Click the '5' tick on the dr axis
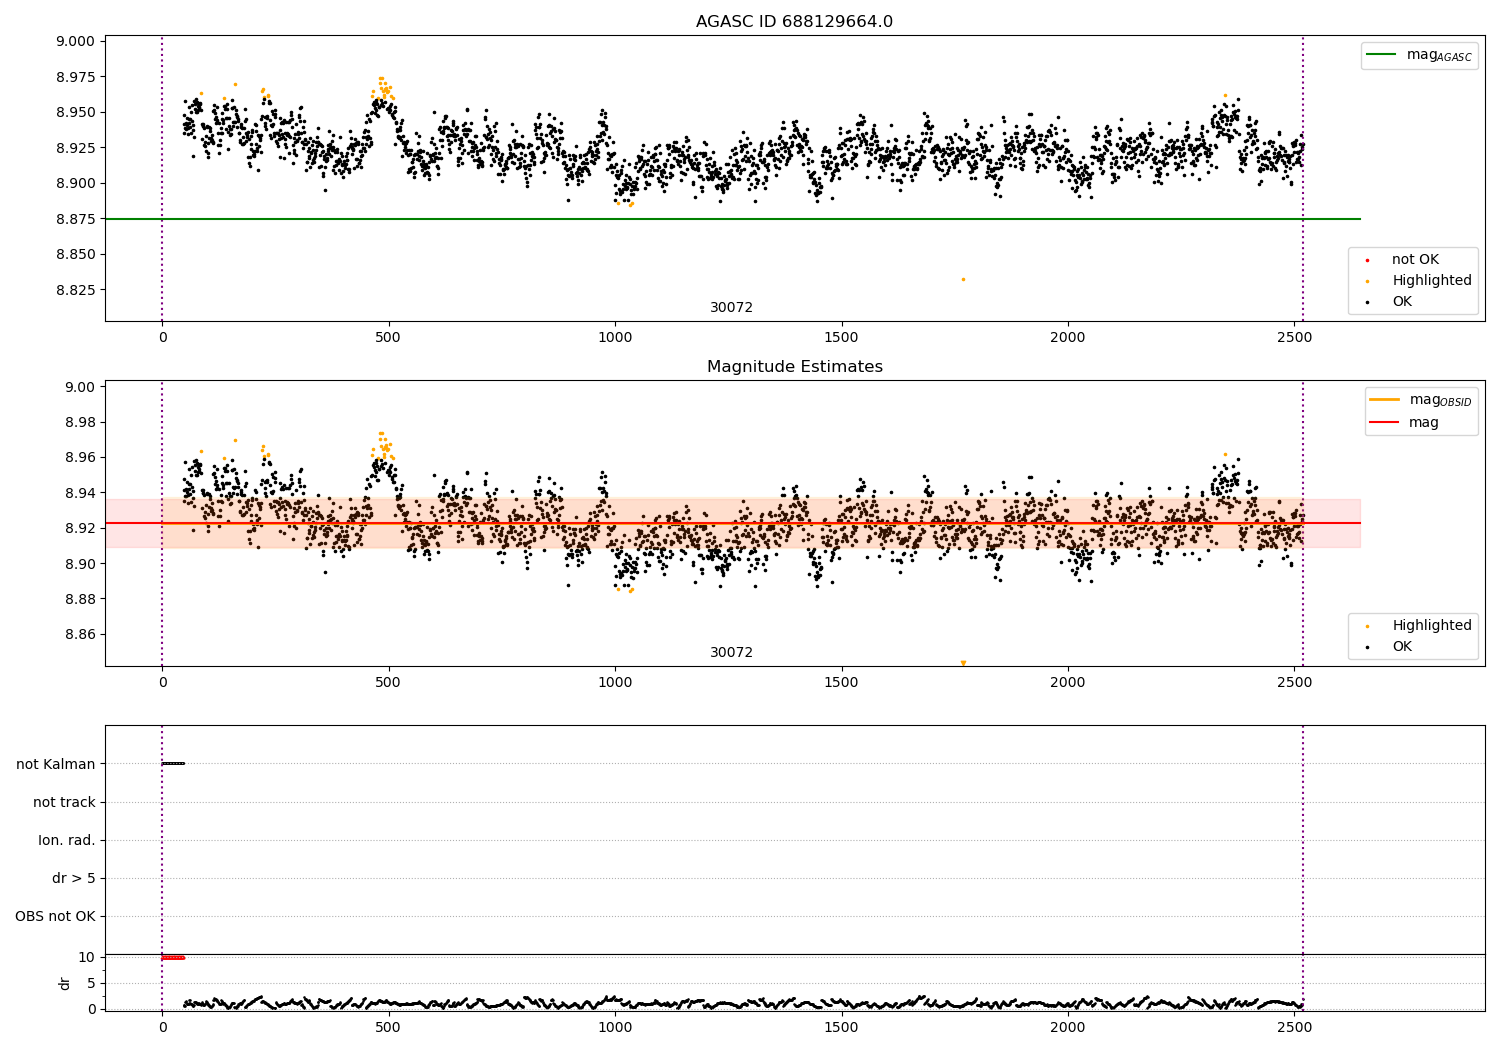This screenshot has width=1500, height=1050. [x=91, y=983]
